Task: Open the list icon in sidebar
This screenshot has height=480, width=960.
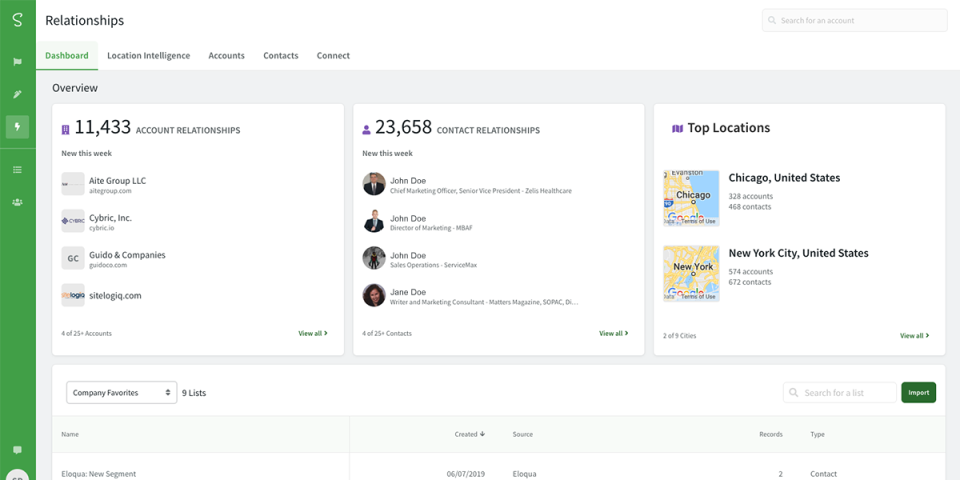Action: (17, 170)
